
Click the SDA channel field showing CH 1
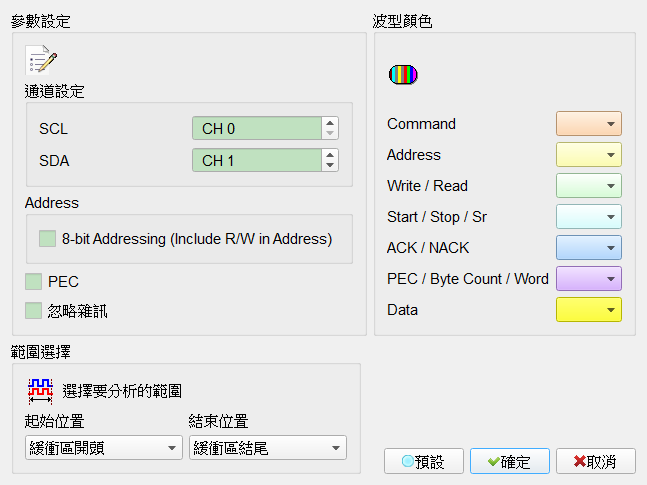pyautogui.click(x=257, y=160)
